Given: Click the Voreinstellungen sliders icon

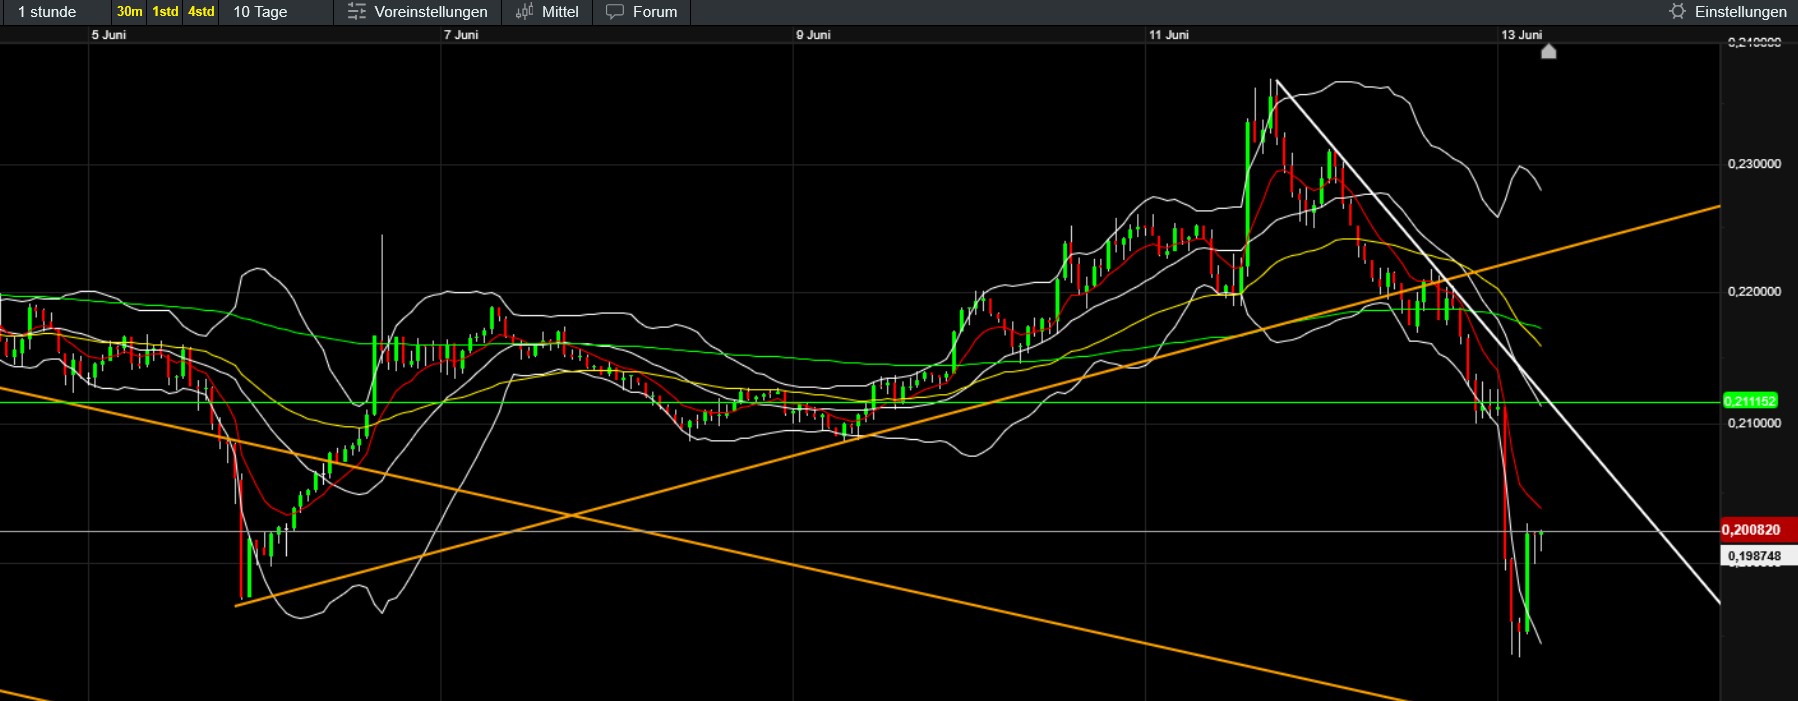Looking at the screenshot, I should (357, 12).
